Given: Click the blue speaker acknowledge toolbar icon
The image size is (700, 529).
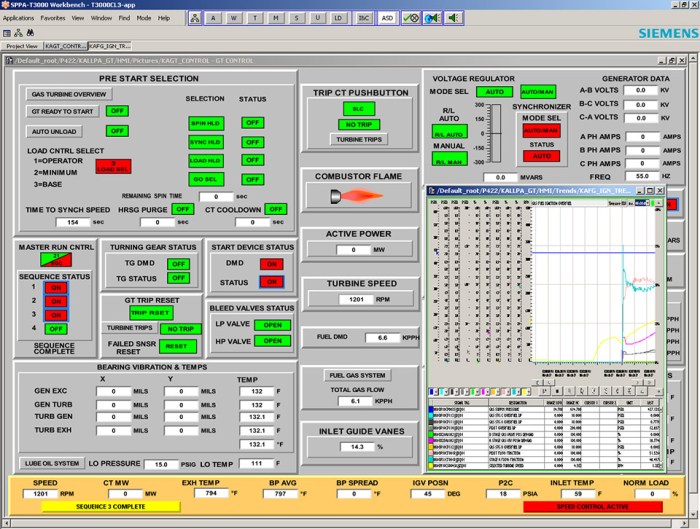Looking at the screenshot, I should (x=433, y=18).
